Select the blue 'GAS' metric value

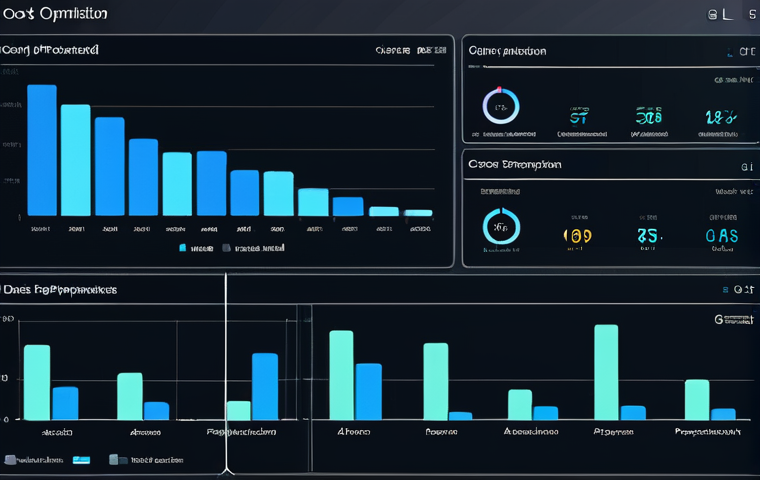pyautogui.click(x=722, y=236)
